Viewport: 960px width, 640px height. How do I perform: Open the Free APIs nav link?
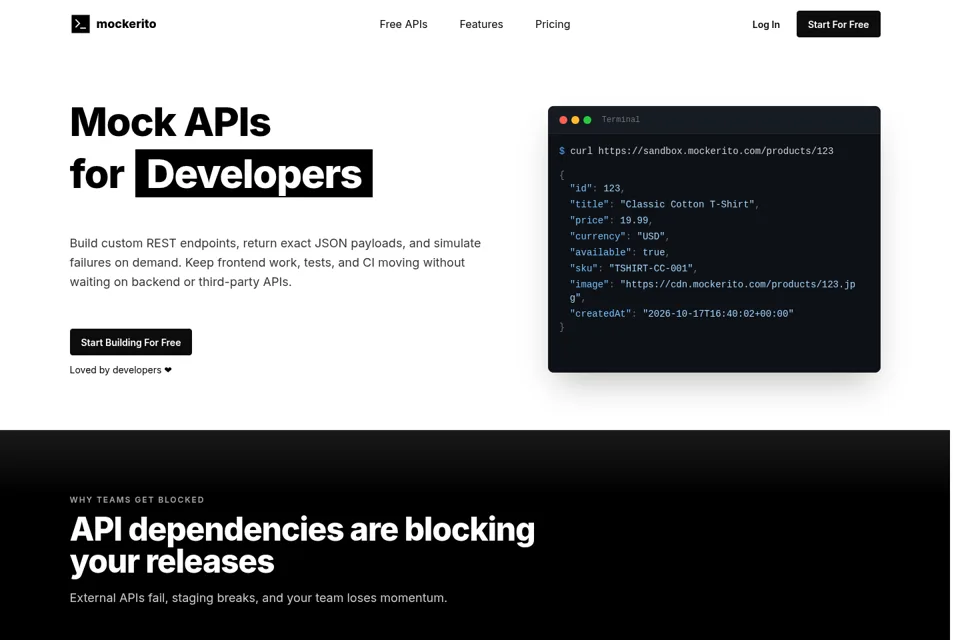(403, 24)
